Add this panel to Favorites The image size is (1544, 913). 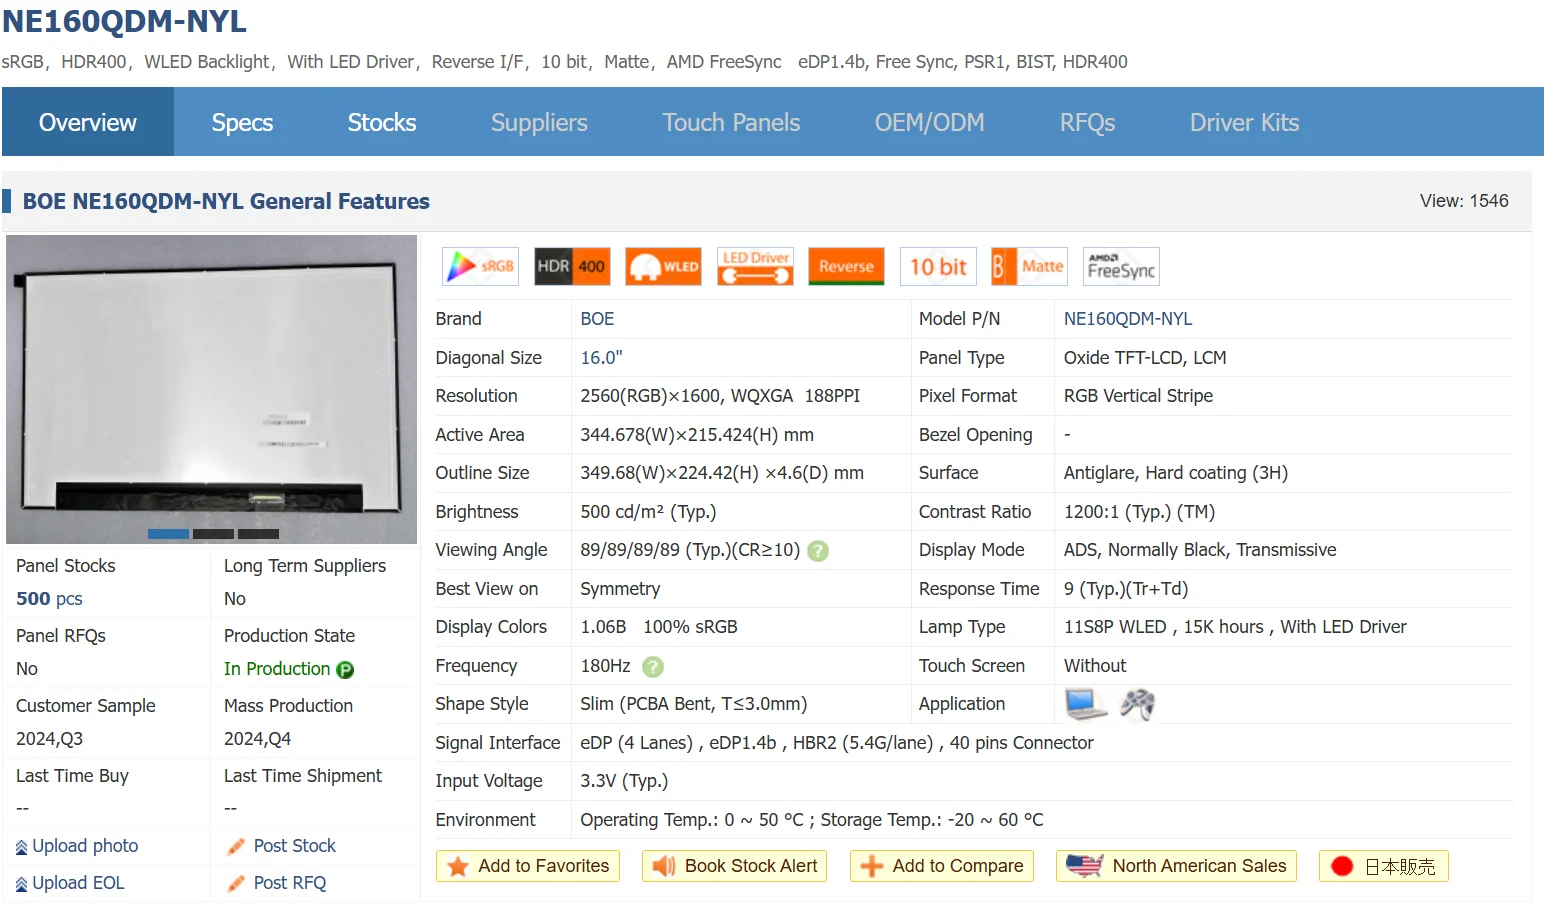[528, 866]
